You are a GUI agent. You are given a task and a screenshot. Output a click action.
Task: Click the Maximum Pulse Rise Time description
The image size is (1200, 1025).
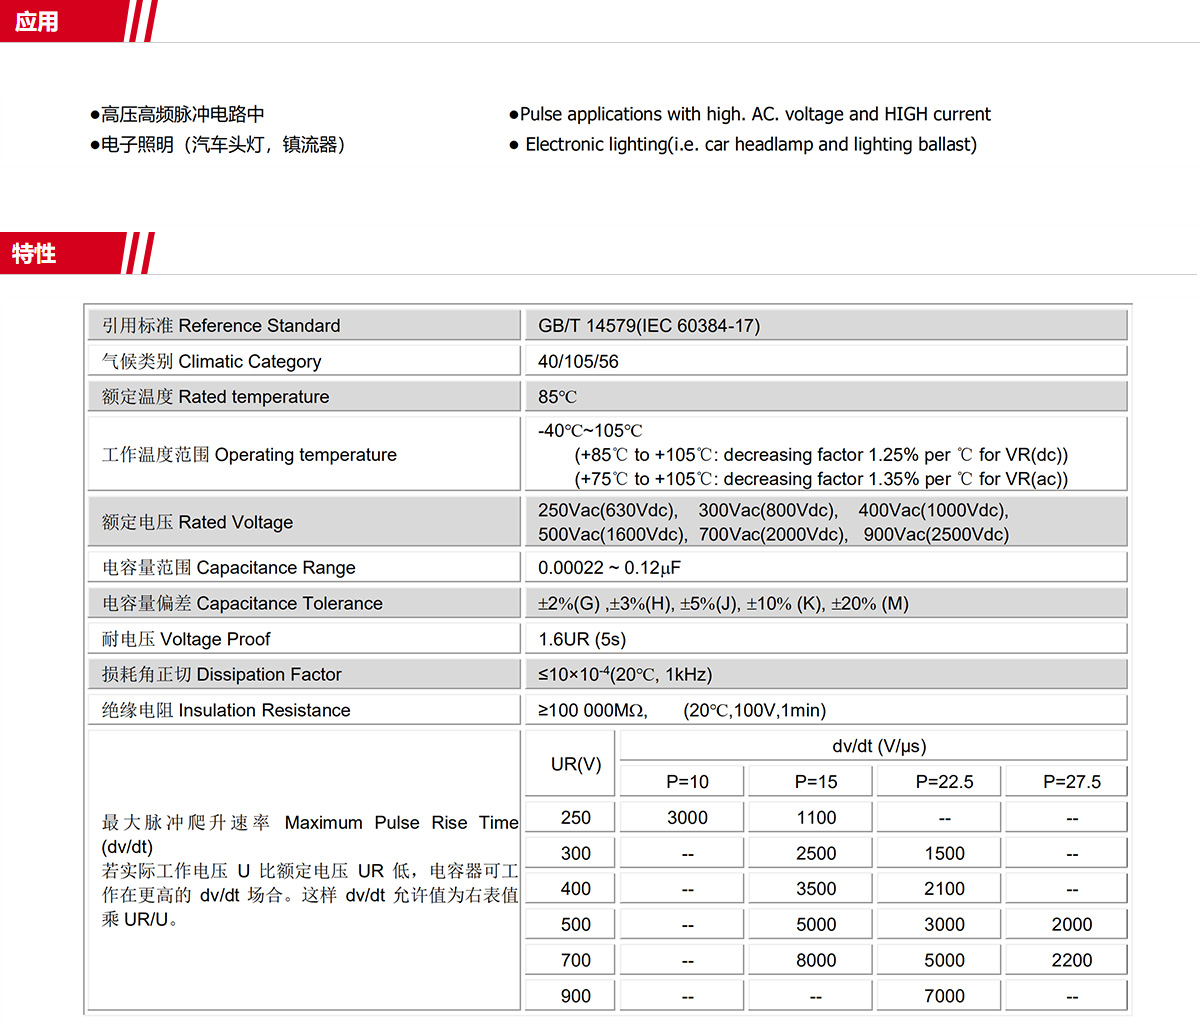click(310, 870)
